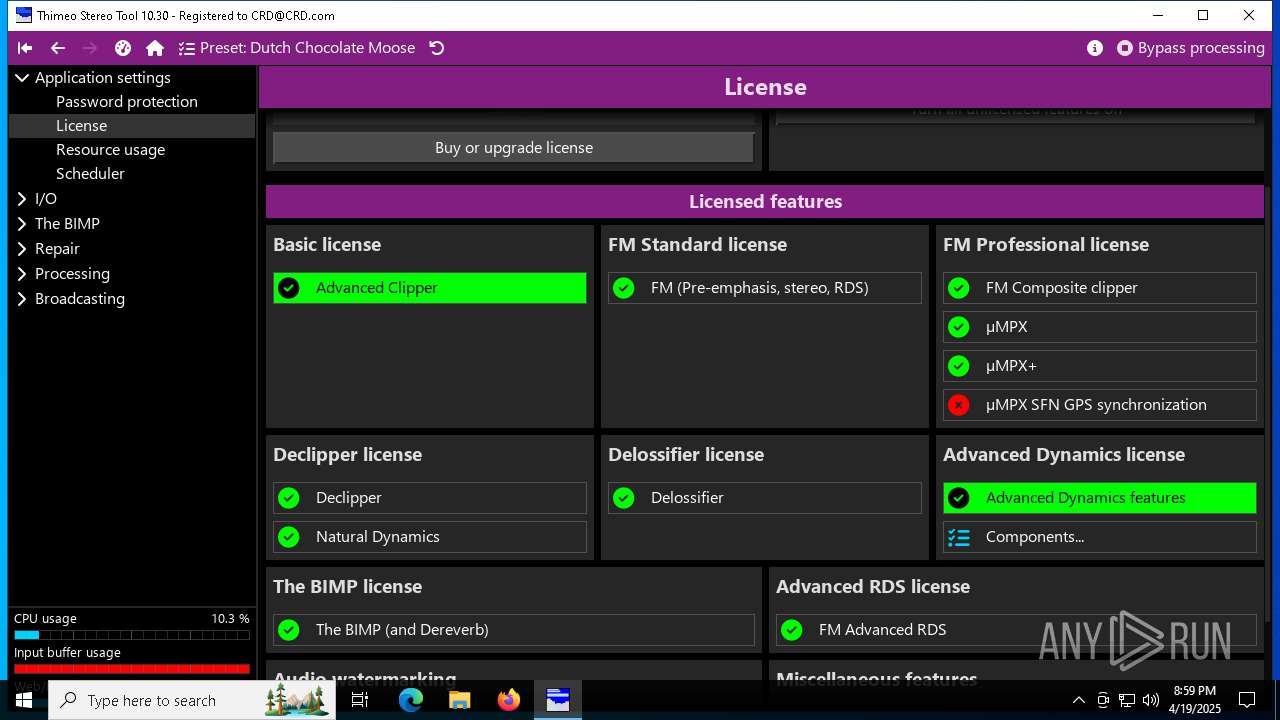Screen dimensions: 1280x720
Task: Open volume tray icon
Action: 1151,700
